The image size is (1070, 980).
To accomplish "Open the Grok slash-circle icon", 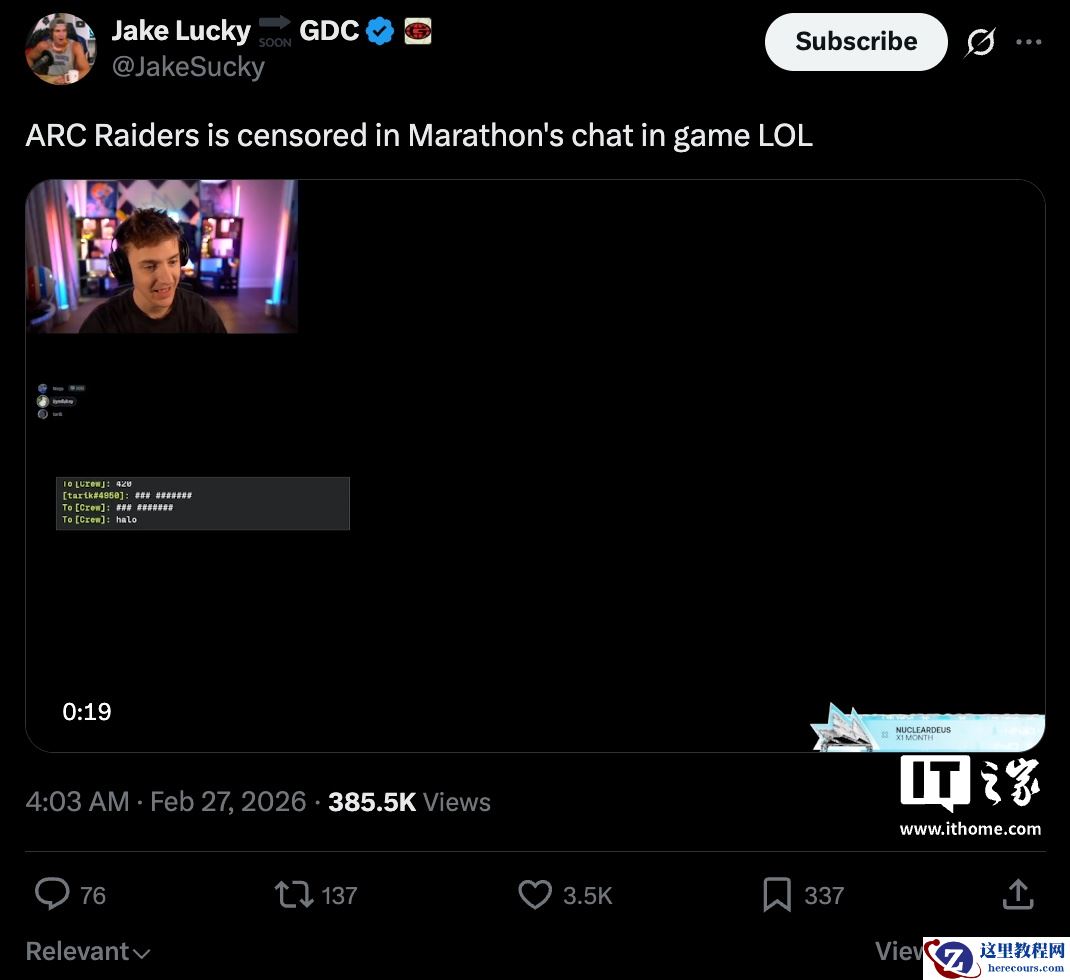I will pyautogui.click(x=980, y=42).
